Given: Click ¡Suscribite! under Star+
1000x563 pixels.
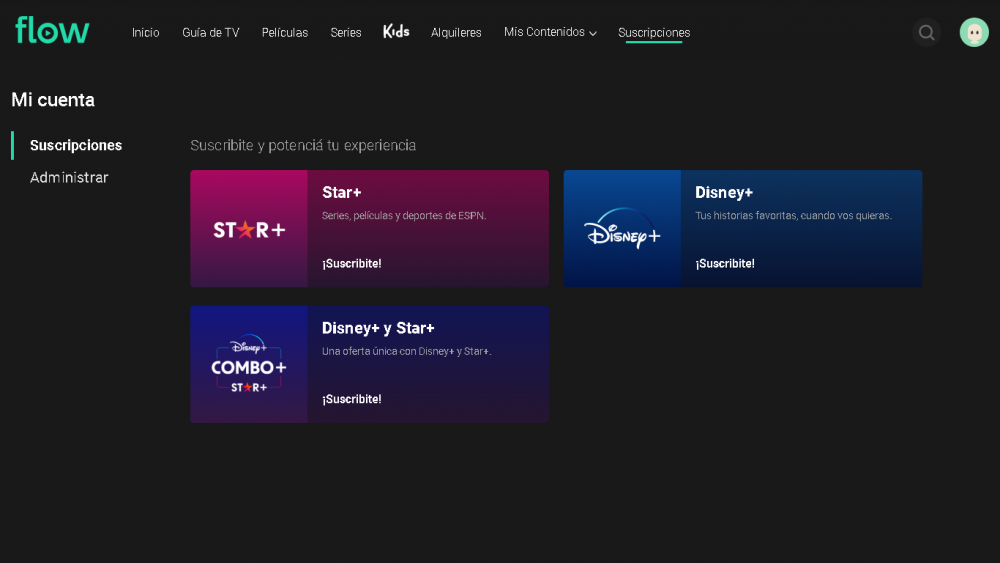Looking at the screenshot, I should point(352,264).
